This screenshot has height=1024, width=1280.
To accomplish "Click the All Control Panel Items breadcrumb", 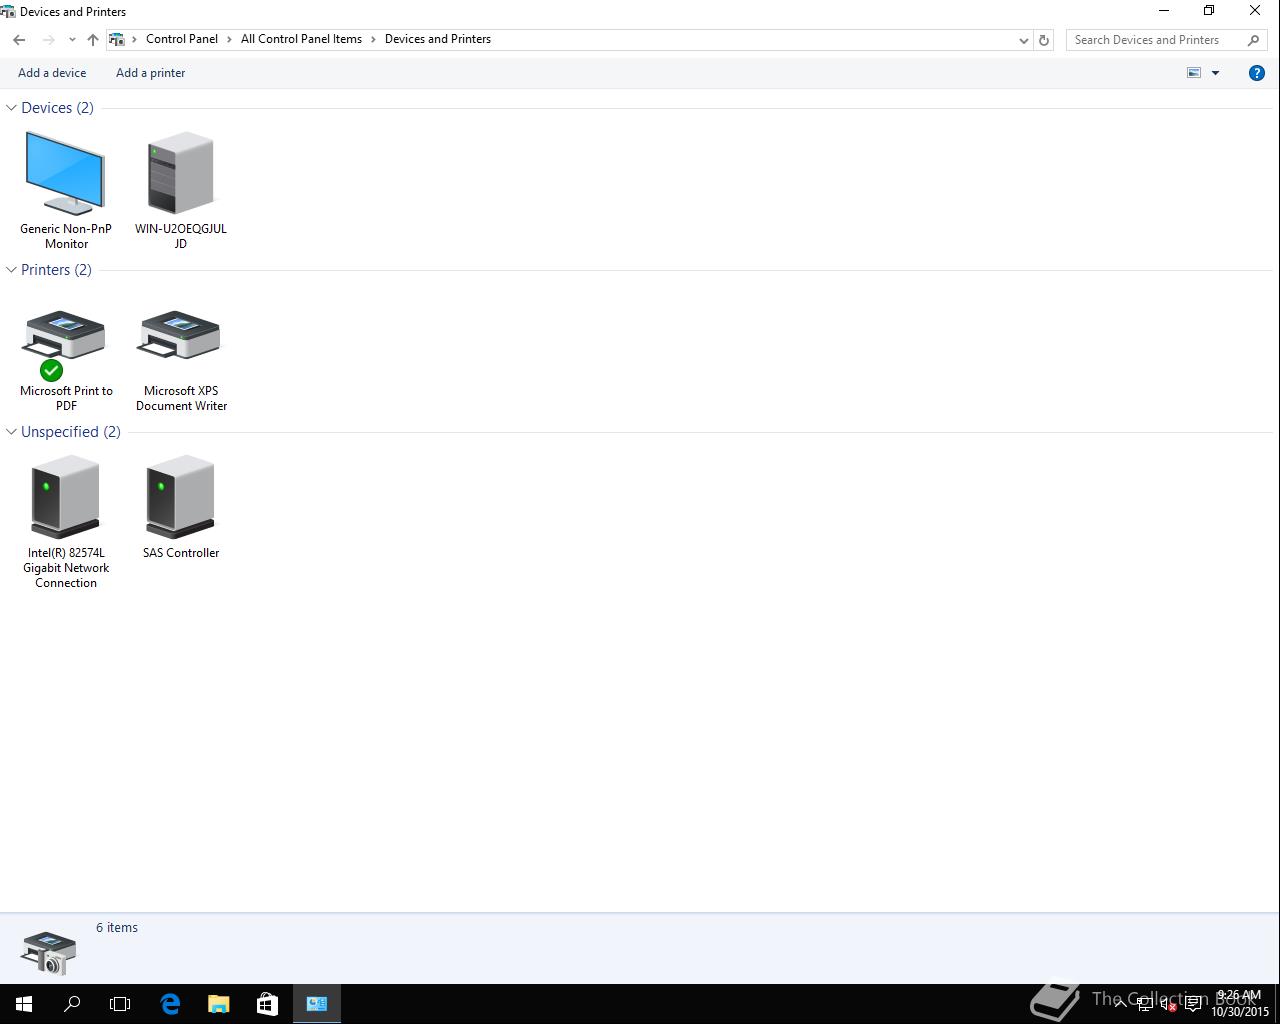I will tap(301, 39).
